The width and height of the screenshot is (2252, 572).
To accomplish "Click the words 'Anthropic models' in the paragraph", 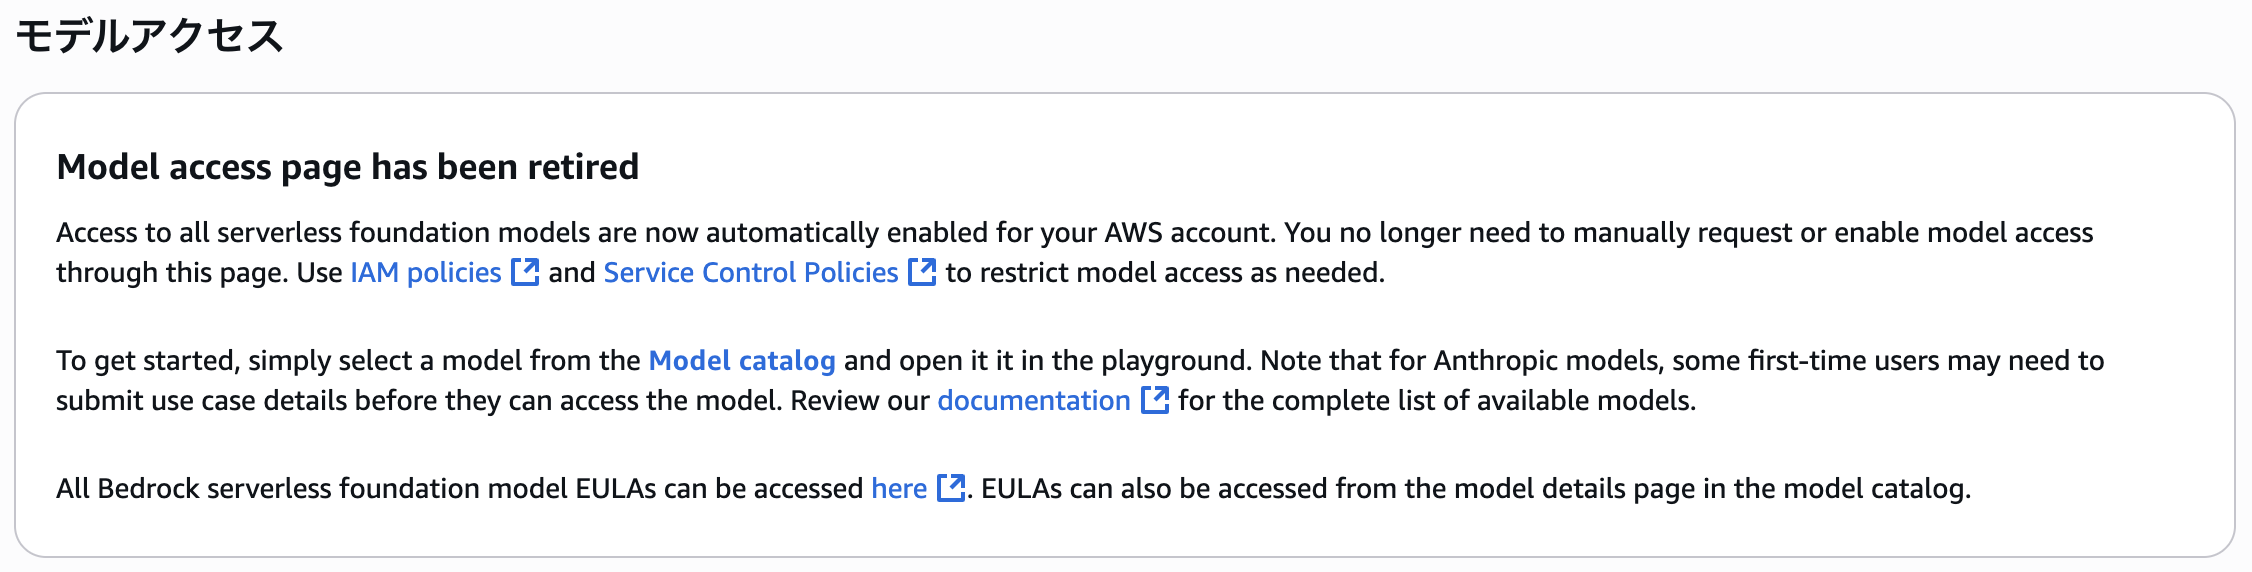I will (1547, 360).
